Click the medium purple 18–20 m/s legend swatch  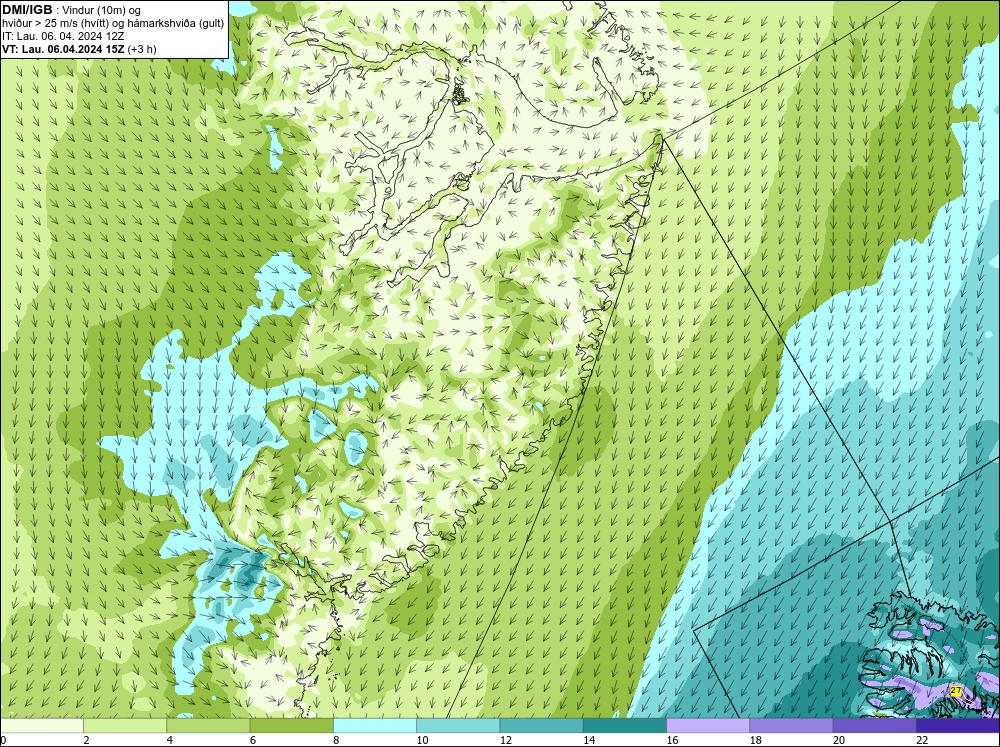tap(791, 726)
